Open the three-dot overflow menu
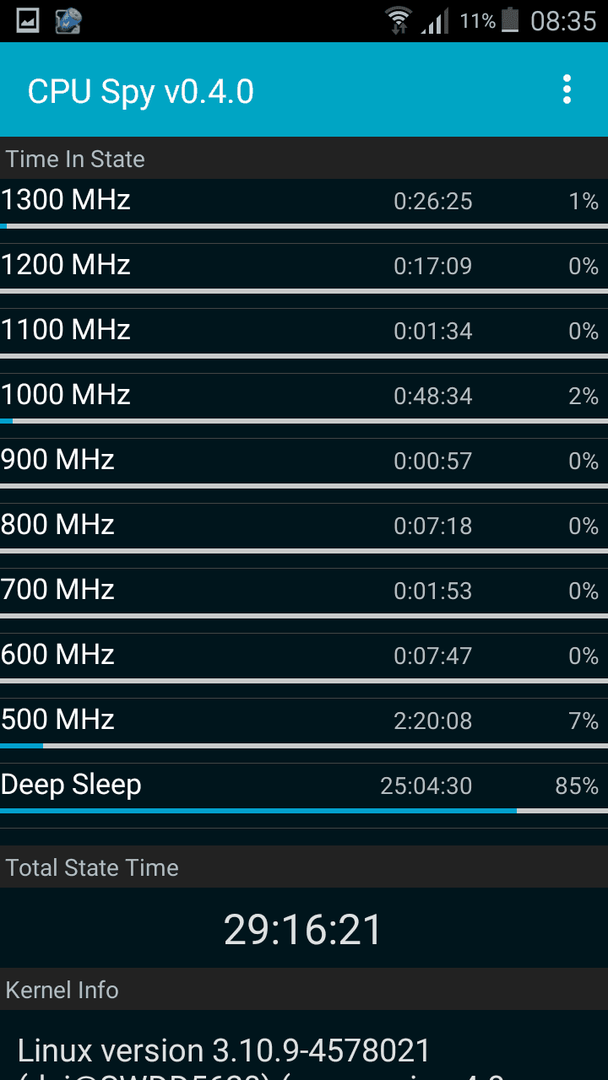Viewport: 608px width, 1080px height. point(566,90)
